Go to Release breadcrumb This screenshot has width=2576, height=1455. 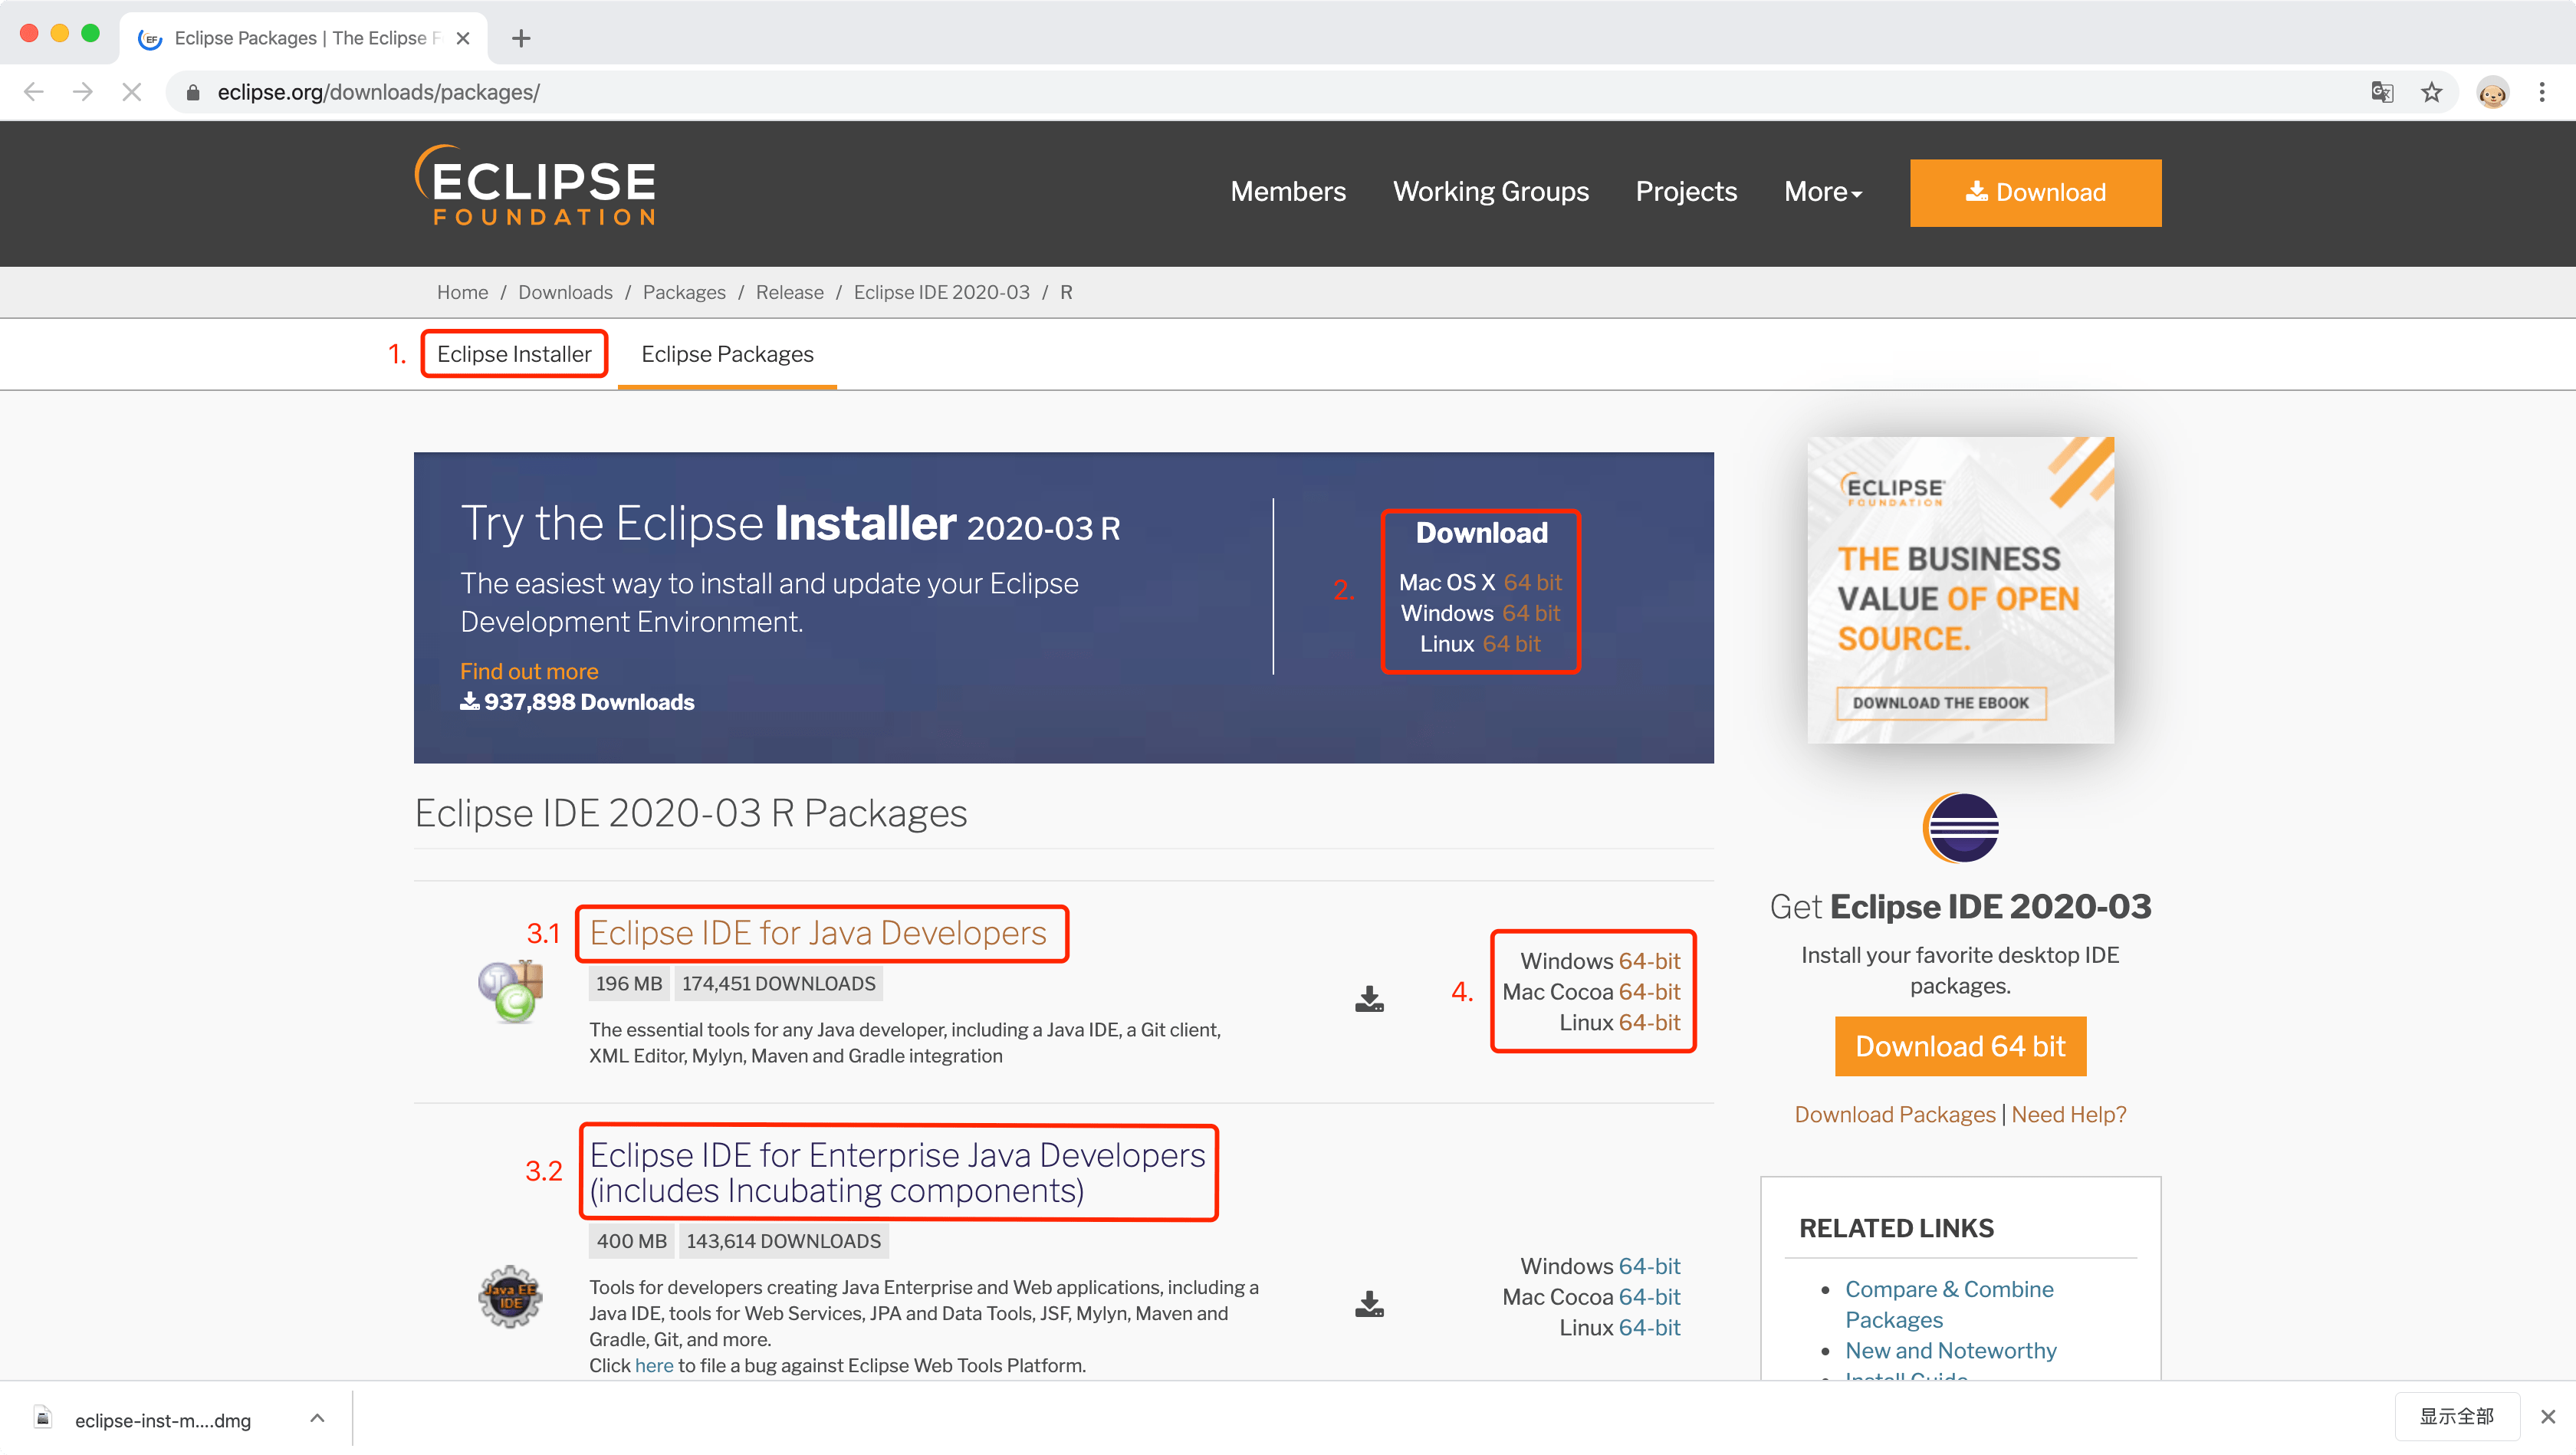point(789,292)
